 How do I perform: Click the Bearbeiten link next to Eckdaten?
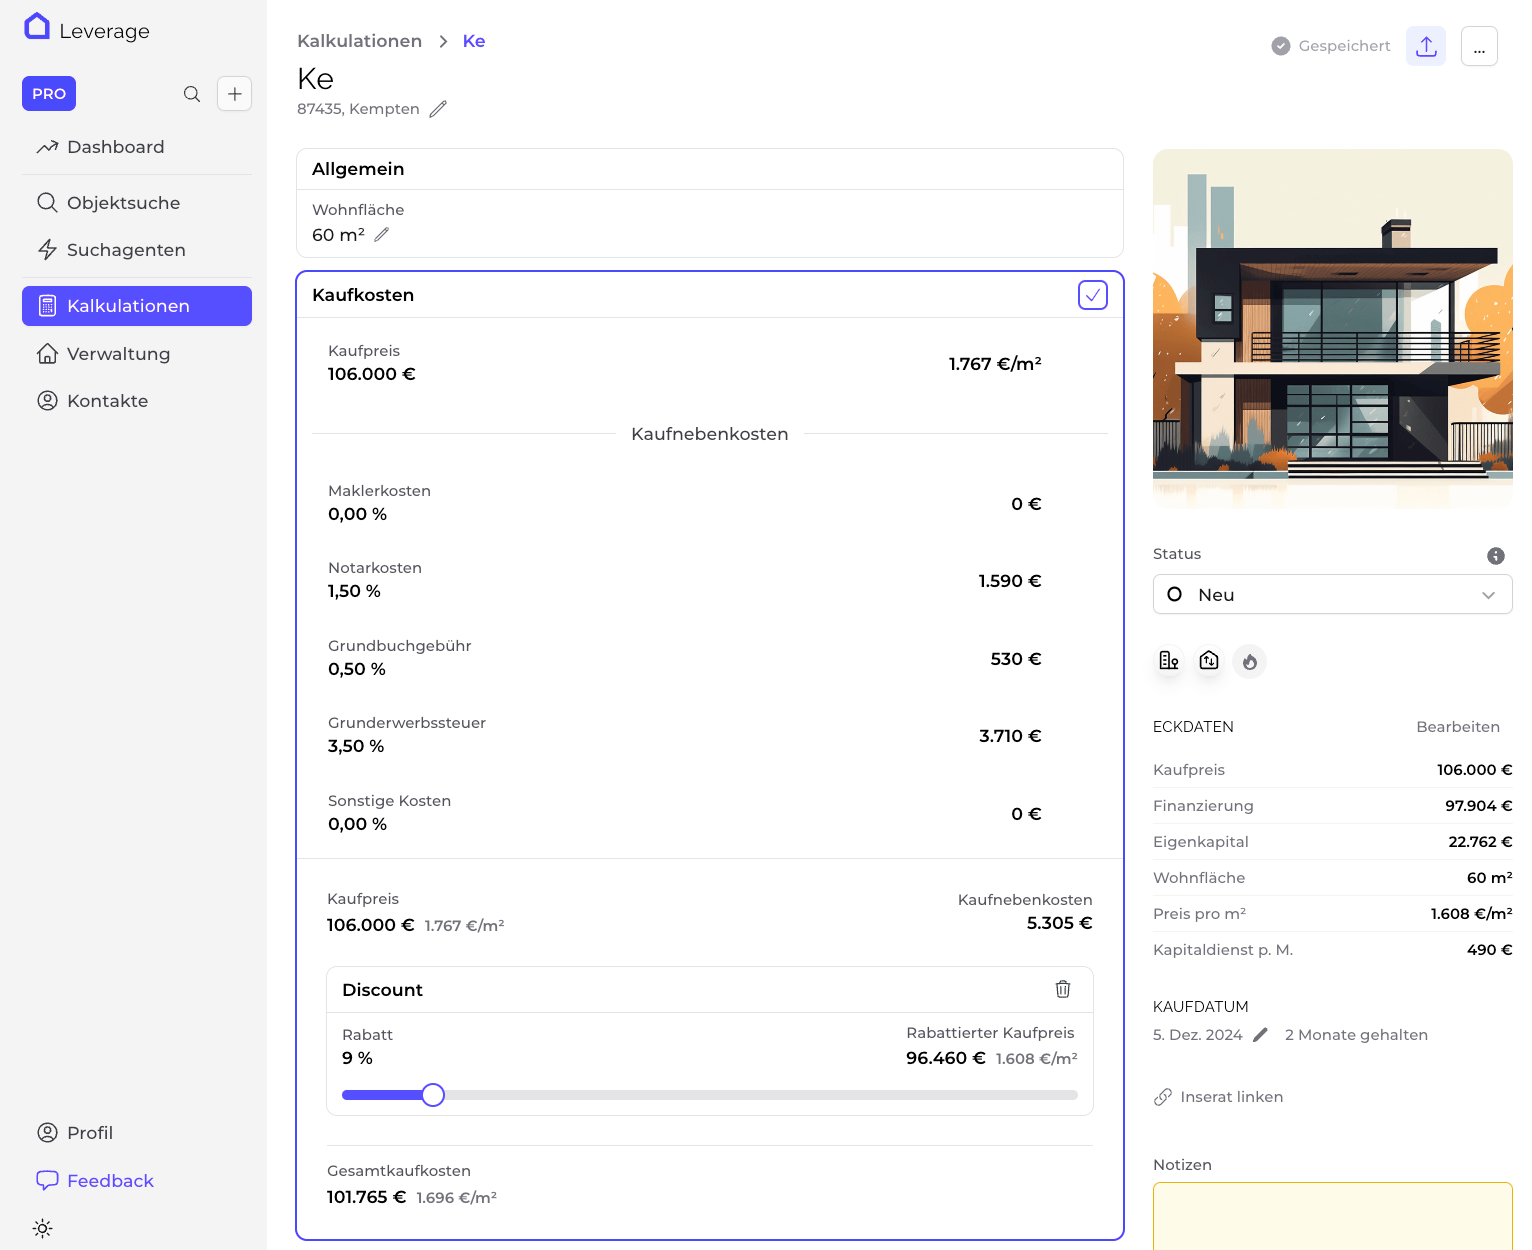pos(1457,727)
